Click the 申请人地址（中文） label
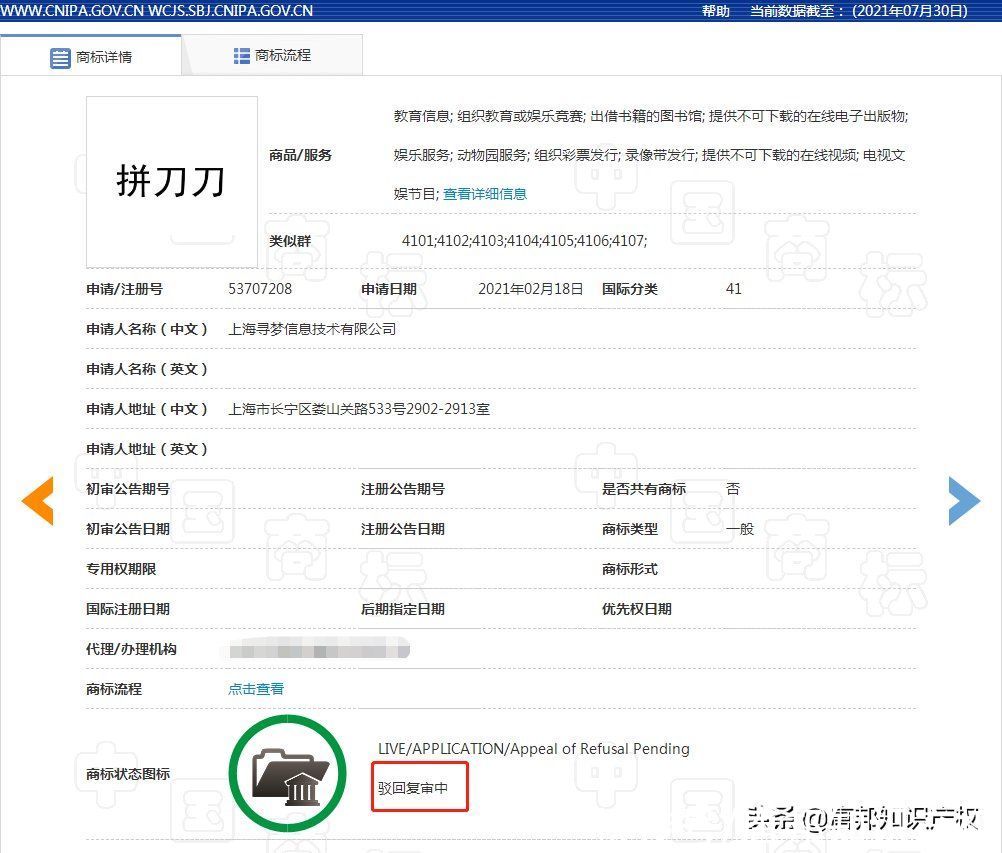Screen dimensions: 1002x853 pos(147,409)
